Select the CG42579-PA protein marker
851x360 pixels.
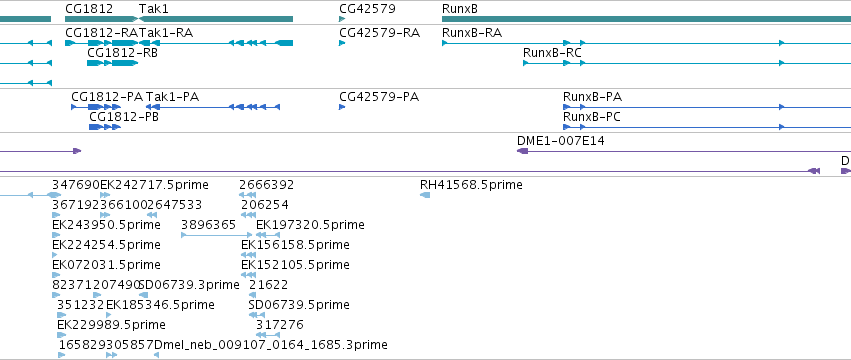[342, 107]
